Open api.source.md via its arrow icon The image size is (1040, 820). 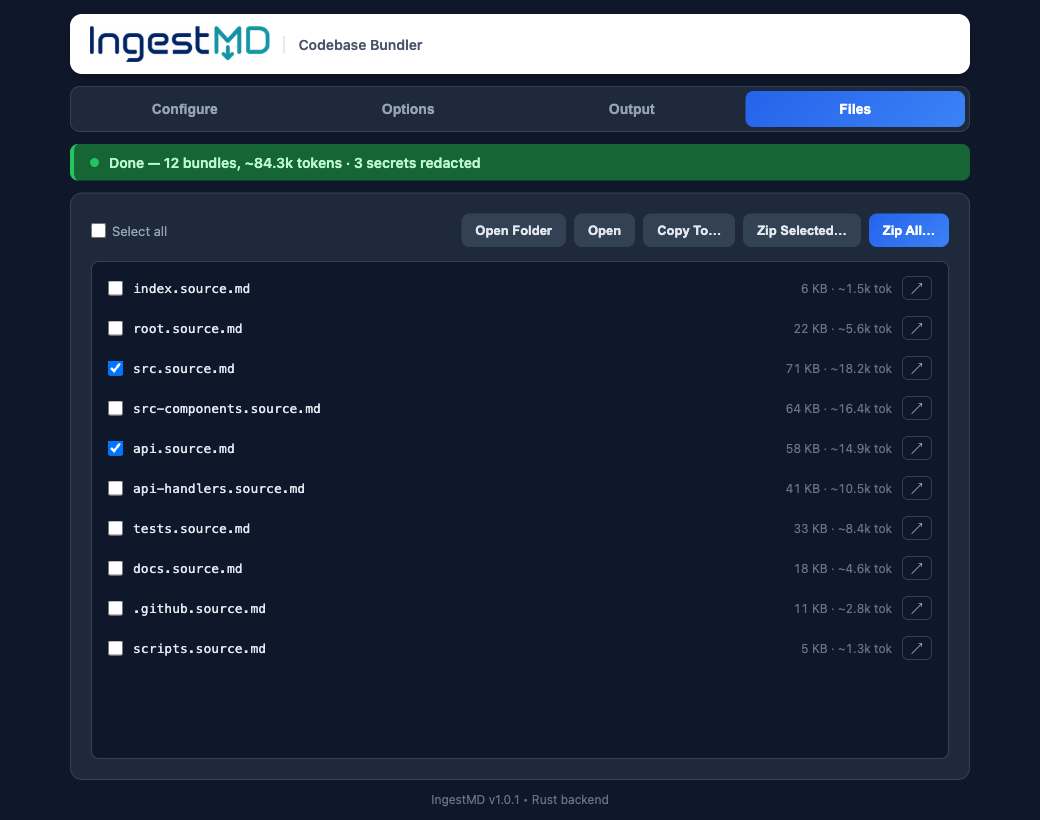click(x=917, y=448)
